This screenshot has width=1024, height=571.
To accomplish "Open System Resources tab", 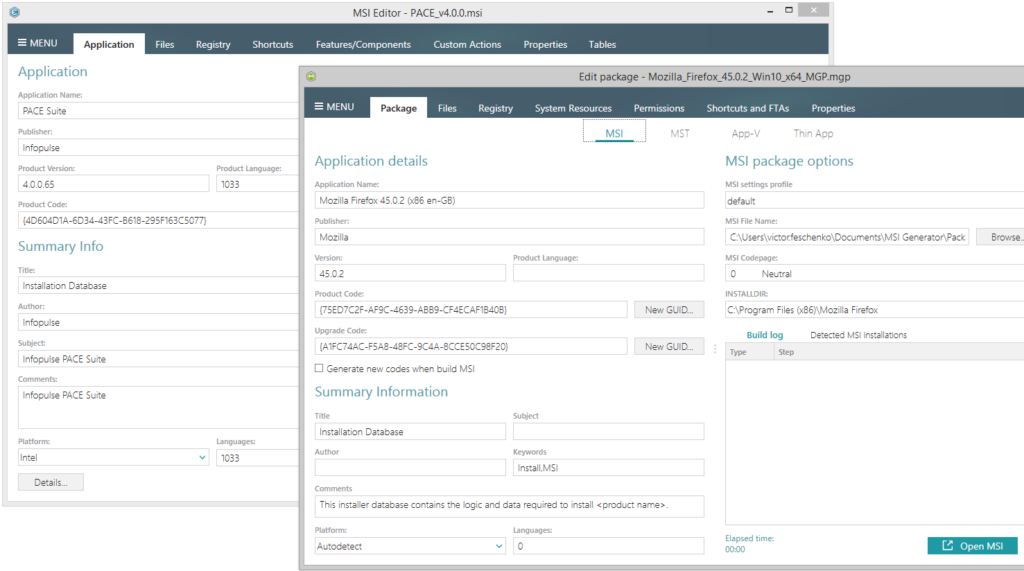I will click(x=573, y=108).
